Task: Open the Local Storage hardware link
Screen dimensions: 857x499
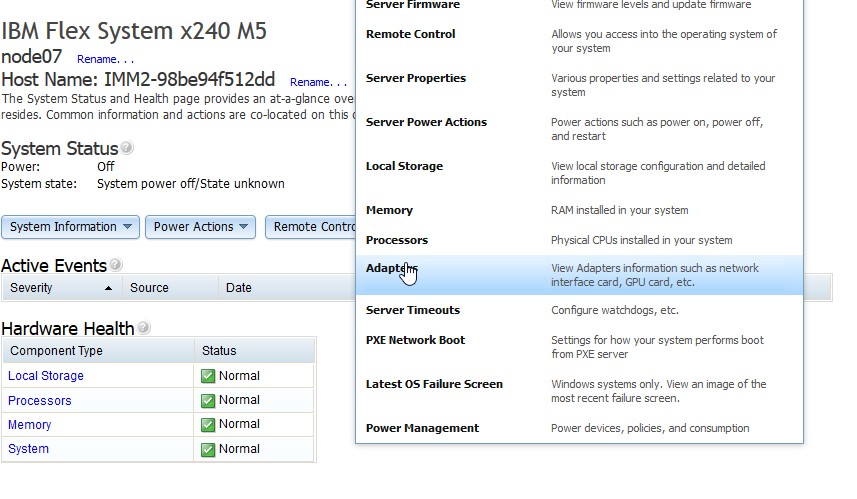Action: tap(46, 376)
